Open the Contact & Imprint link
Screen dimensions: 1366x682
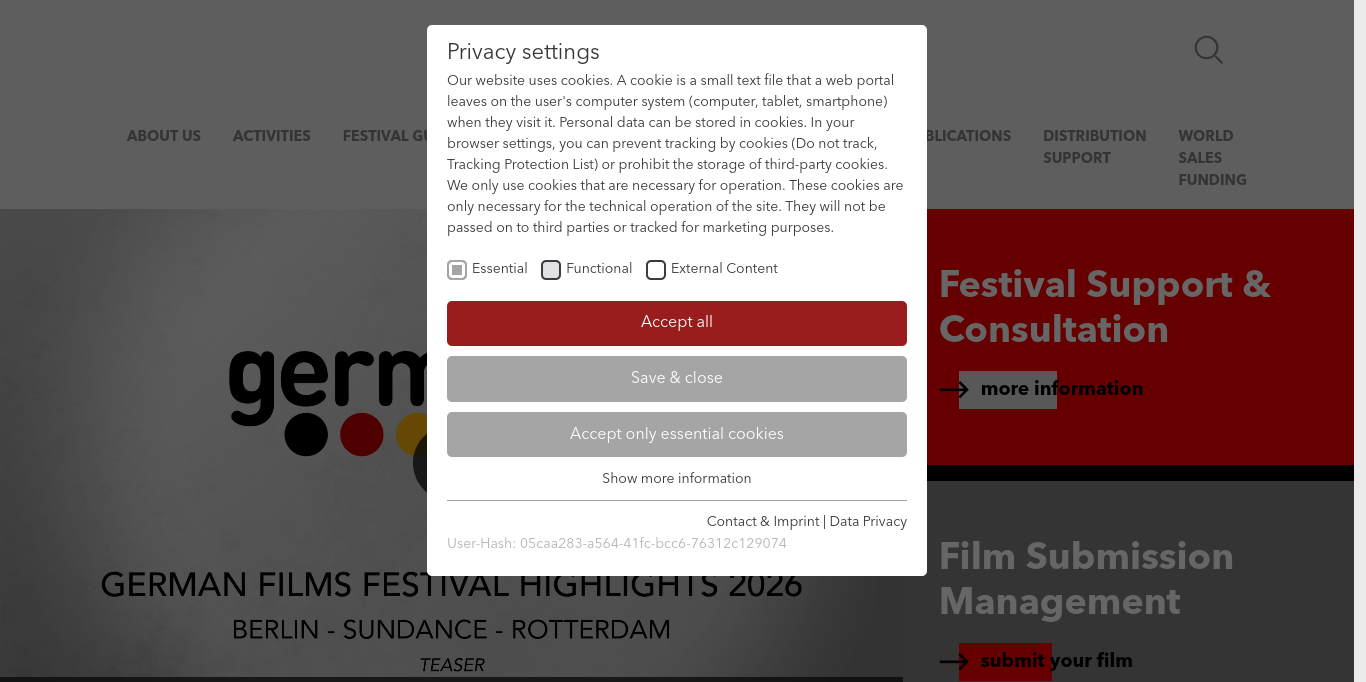click(763, 522)
